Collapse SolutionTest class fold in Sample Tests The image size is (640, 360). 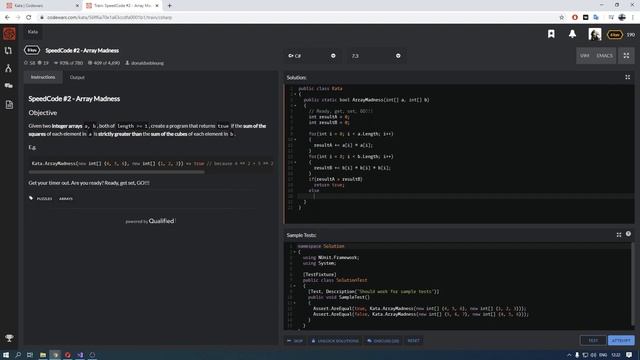[x=295, y=286]
